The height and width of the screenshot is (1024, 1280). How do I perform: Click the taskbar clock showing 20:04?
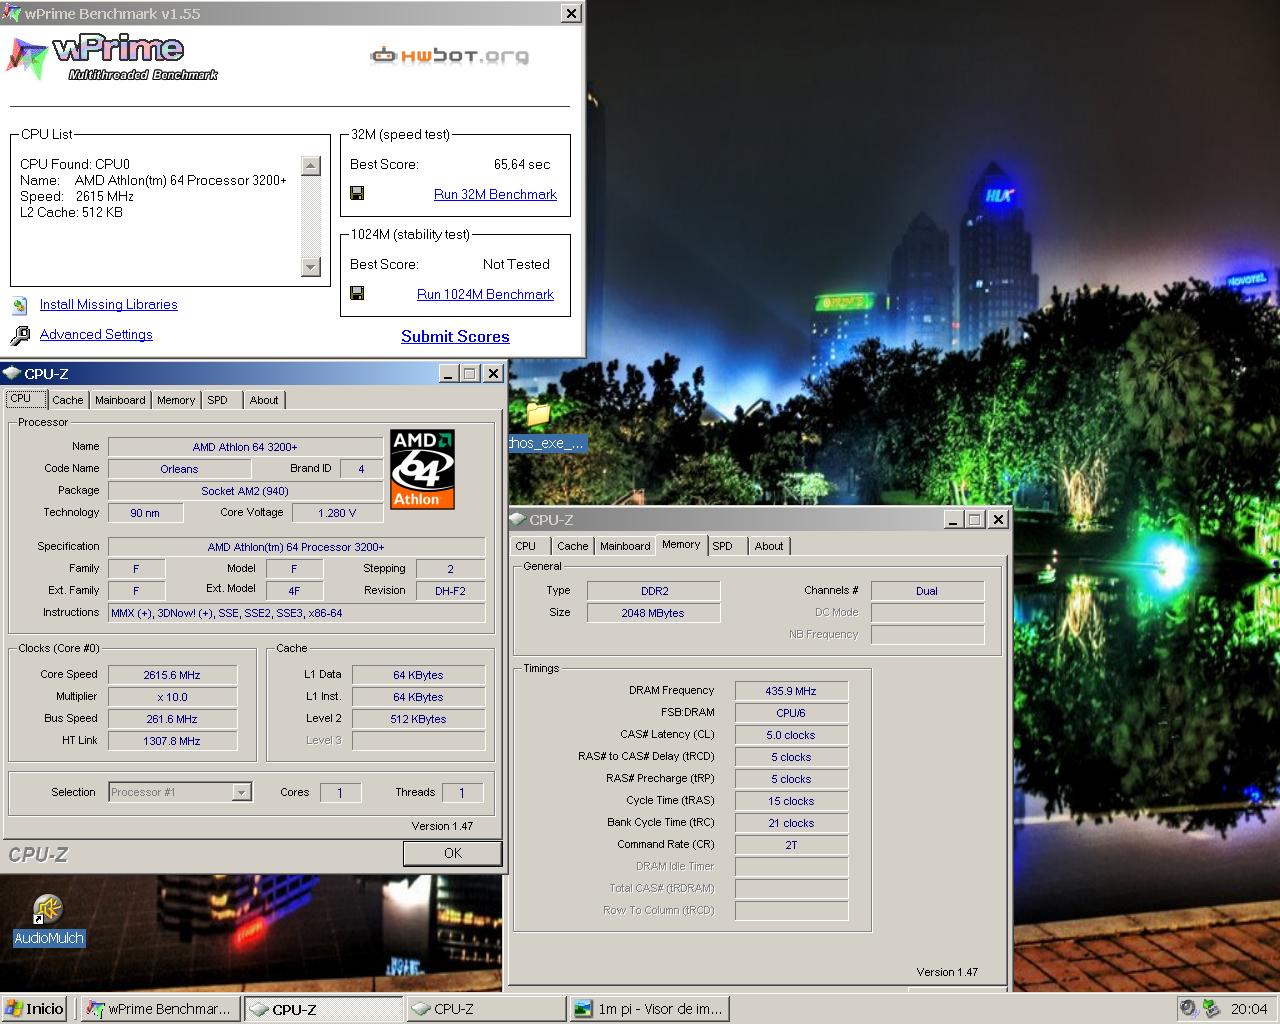pos(1248,1009)
